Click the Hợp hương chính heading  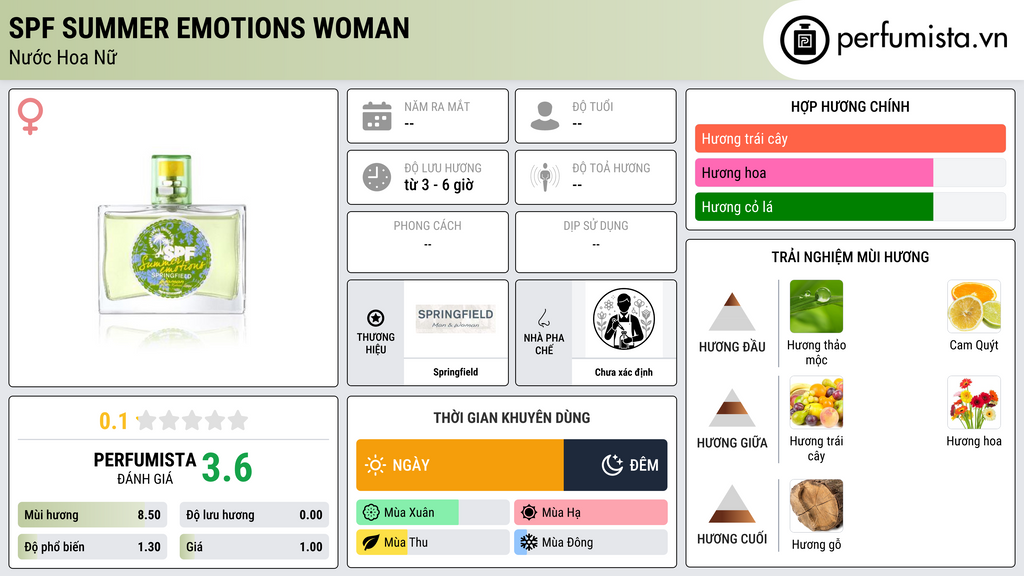pyautogui.click(x=850, y=106)
